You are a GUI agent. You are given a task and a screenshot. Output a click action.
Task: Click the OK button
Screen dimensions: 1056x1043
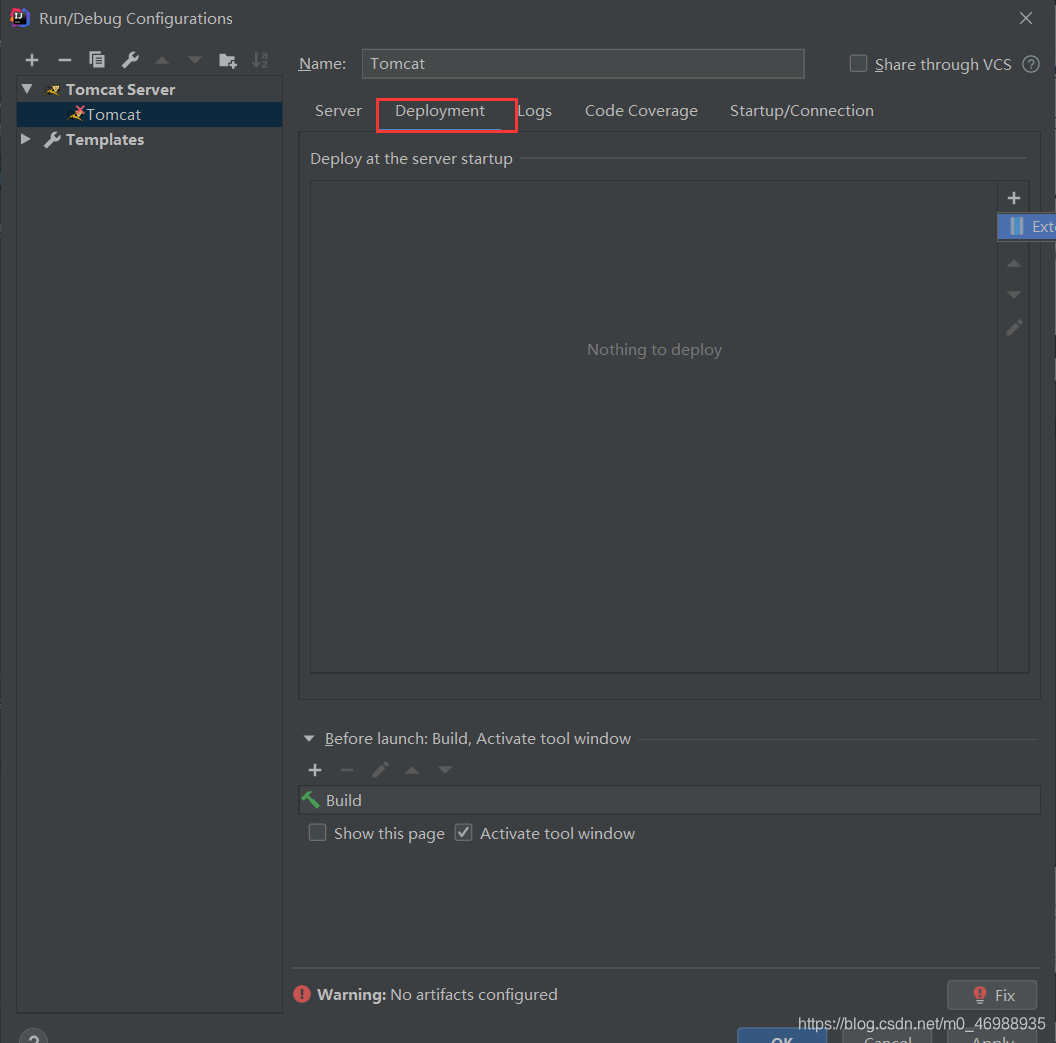pyautogui.click(x=782, y=1036)
